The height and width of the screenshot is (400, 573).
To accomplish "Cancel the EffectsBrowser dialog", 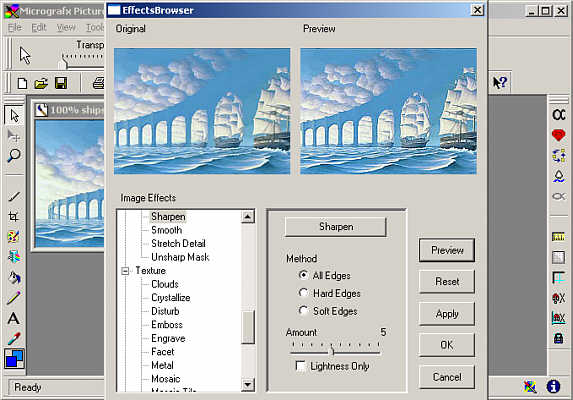I will [447, 377].
